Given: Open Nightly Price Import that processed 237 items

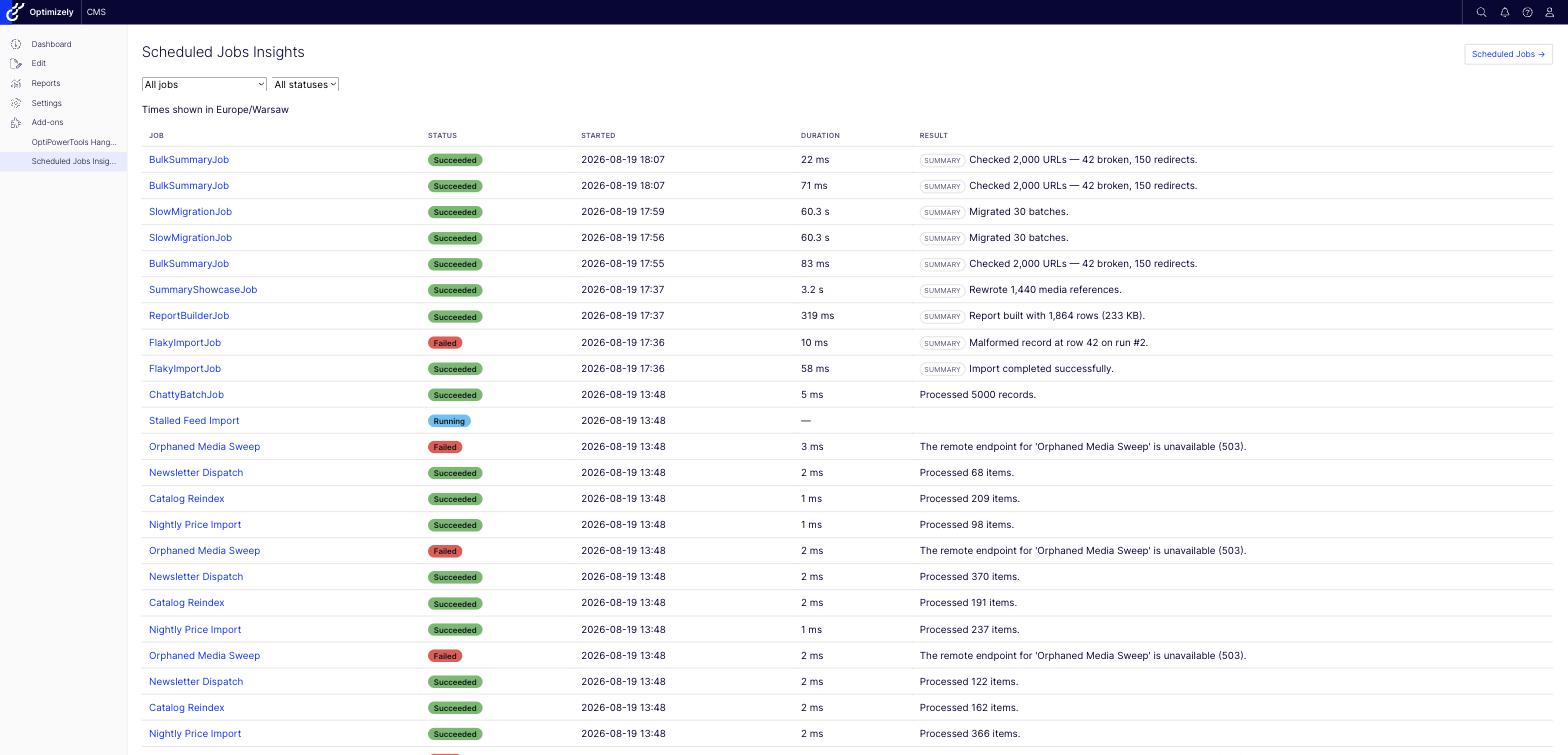Looking at the screenshot, I should [195, 630].
